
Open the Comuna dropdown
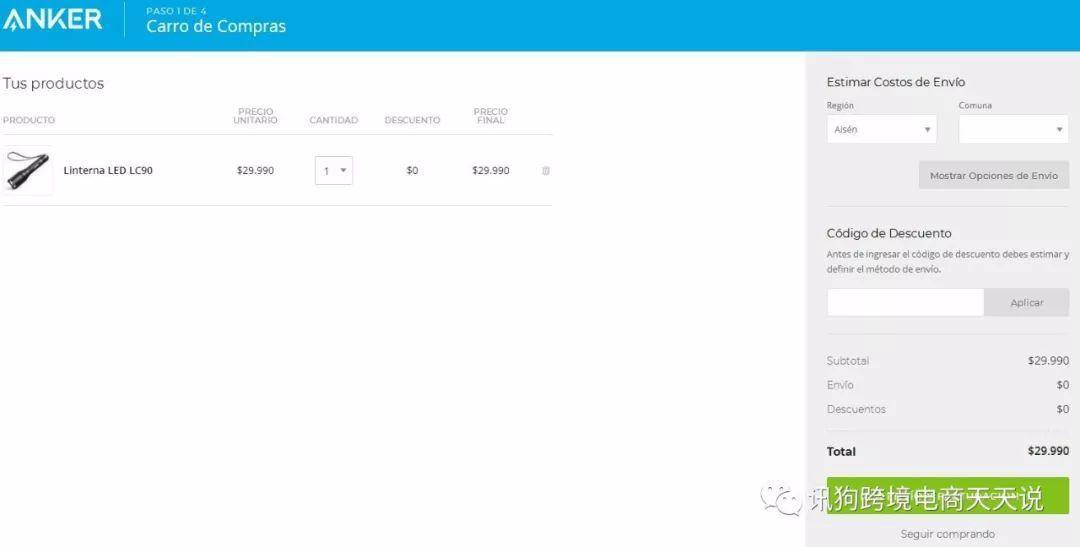point(1013,130)
